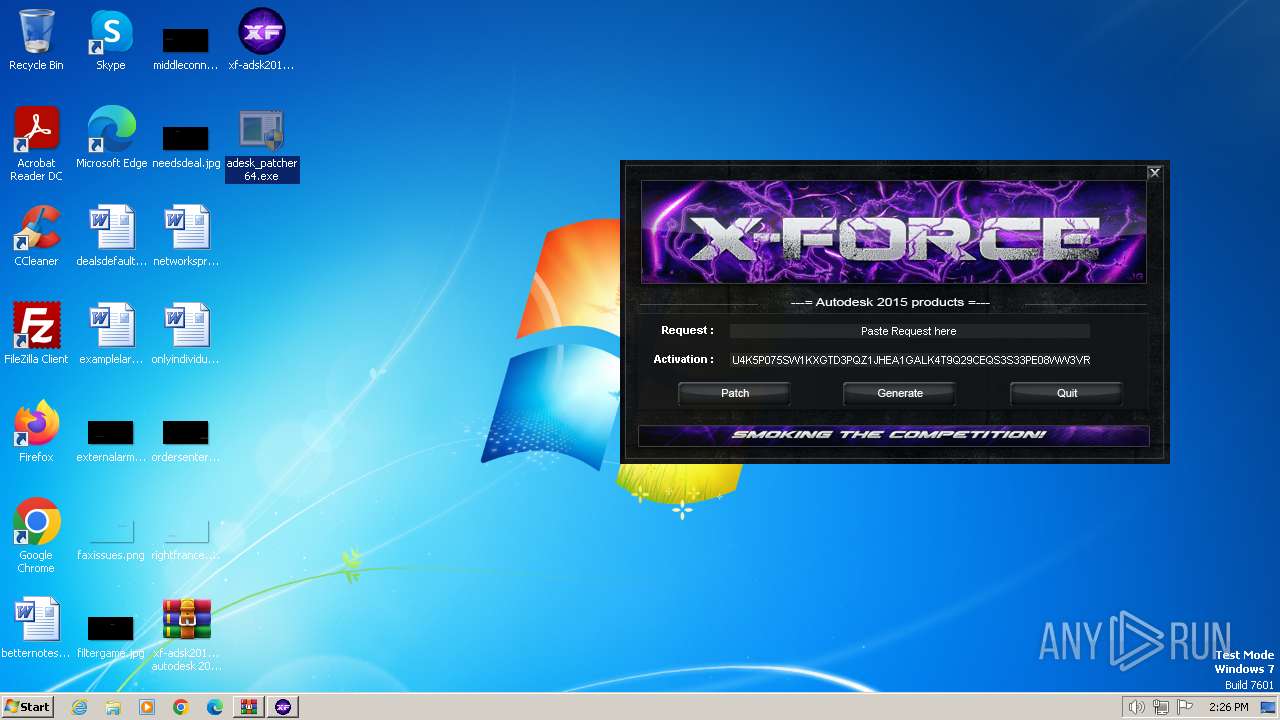Select the dealsdefault... Word document

pos(111,236)
